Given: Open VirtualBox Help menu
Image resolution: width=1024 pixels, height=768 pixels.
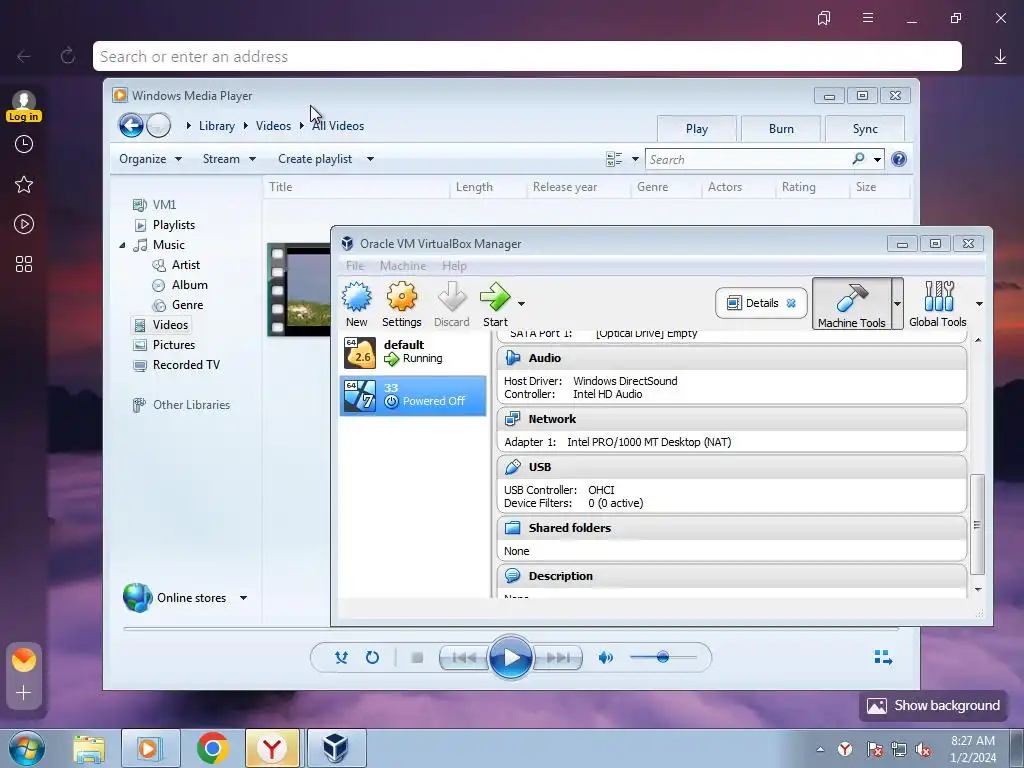Looking at the screenshot, I should (x=454, y=266).
